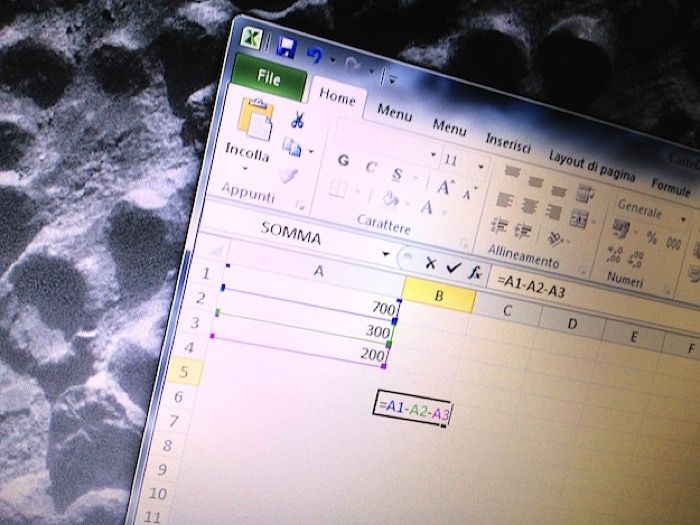Viewport: 700px width, 525px height.
Task: Select highlighted column header B
Action: tap(439, 295)
